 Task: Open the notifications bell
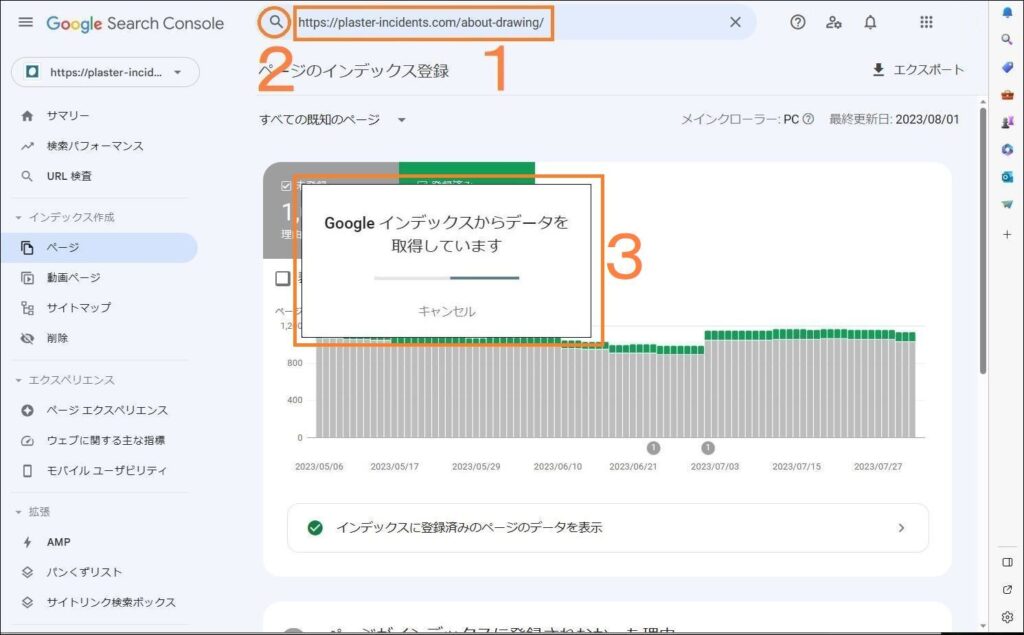tap(870, 22)
